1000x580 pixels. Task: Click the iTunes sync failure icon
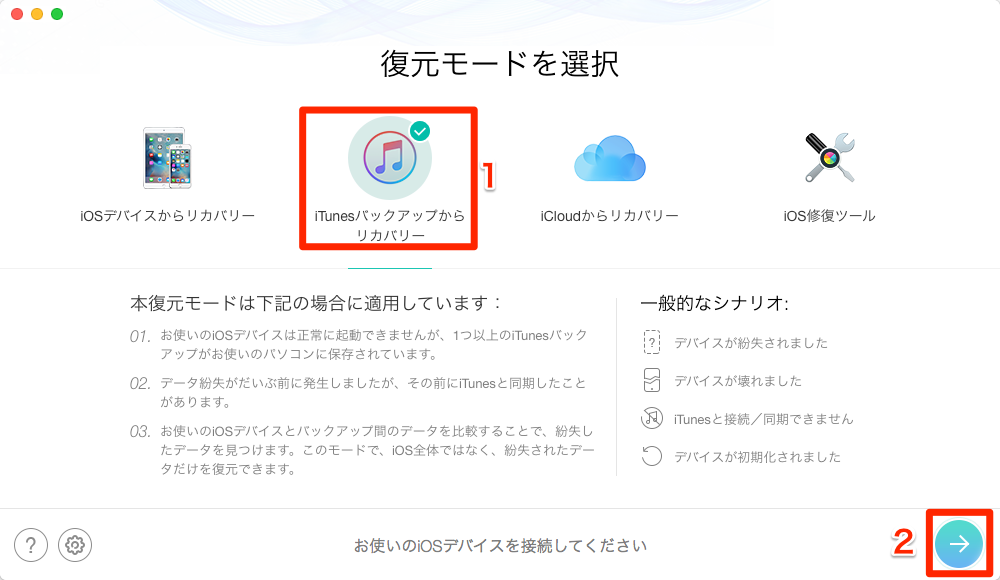coord(651,419)
